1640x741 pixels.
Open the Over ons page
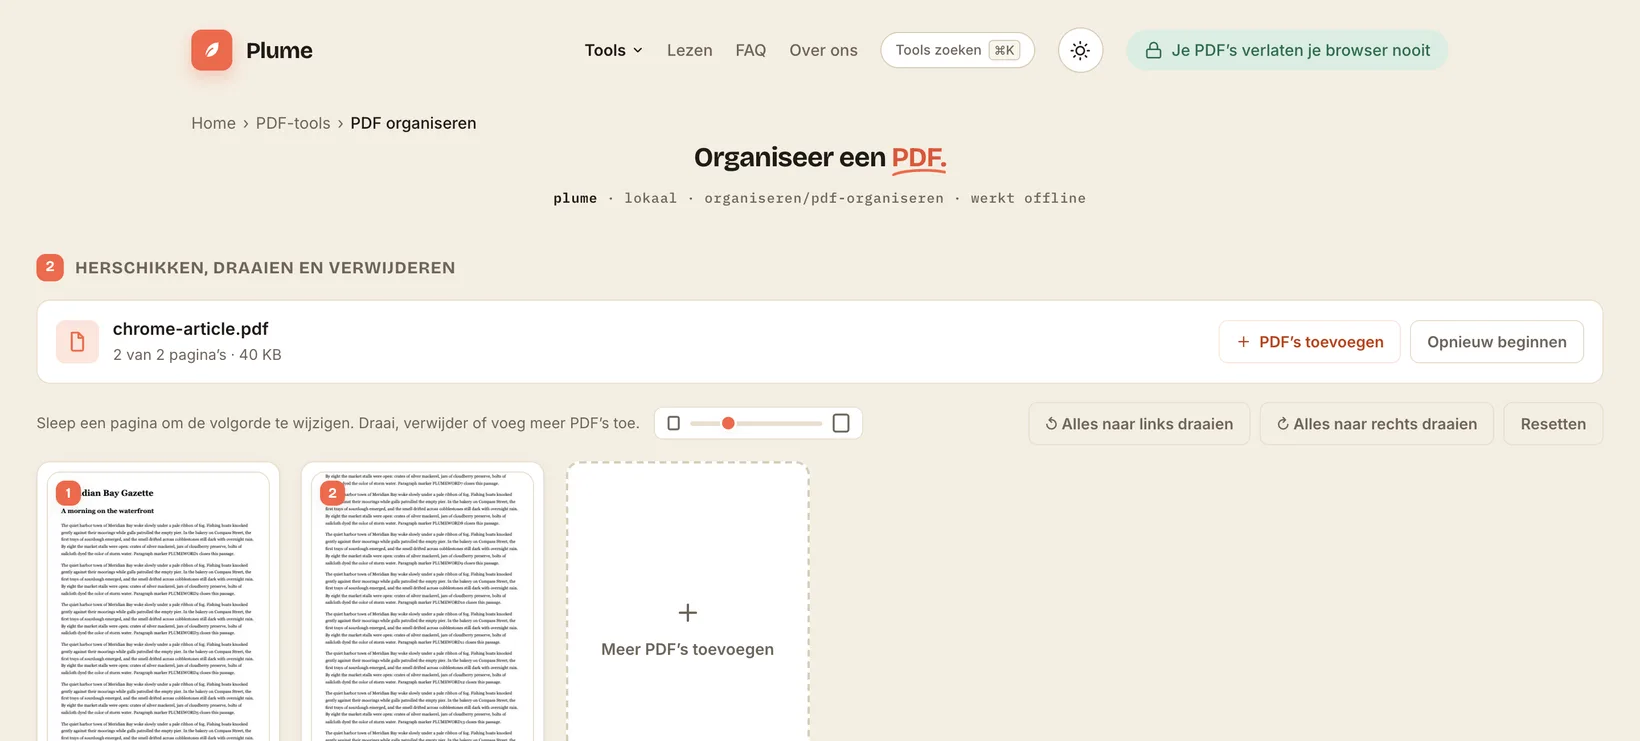(823, 50)
